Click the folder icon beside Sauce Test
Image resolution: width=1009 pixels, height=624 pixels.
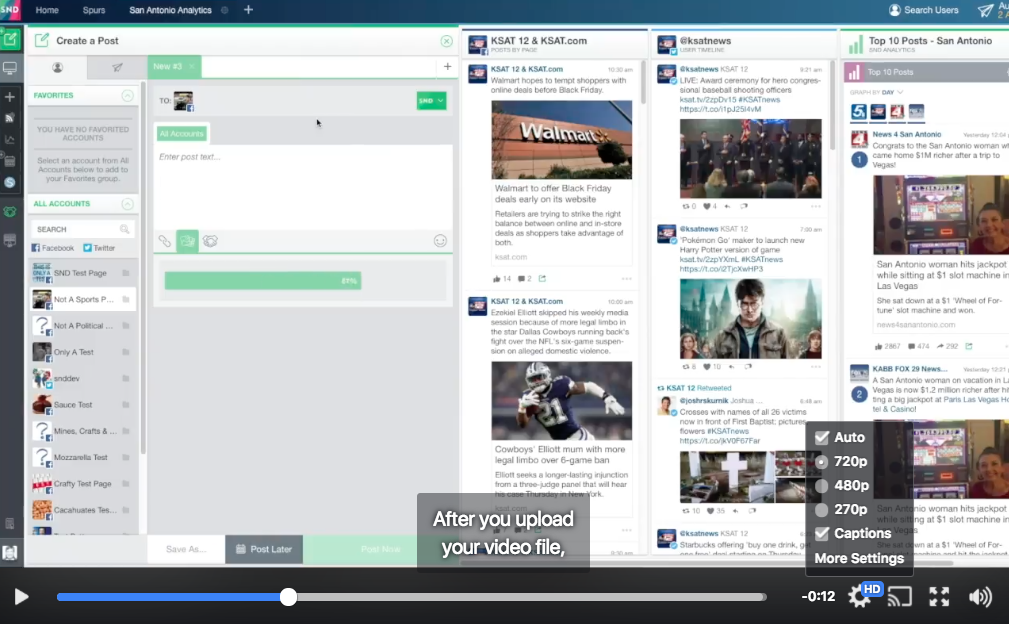[125, 405]
